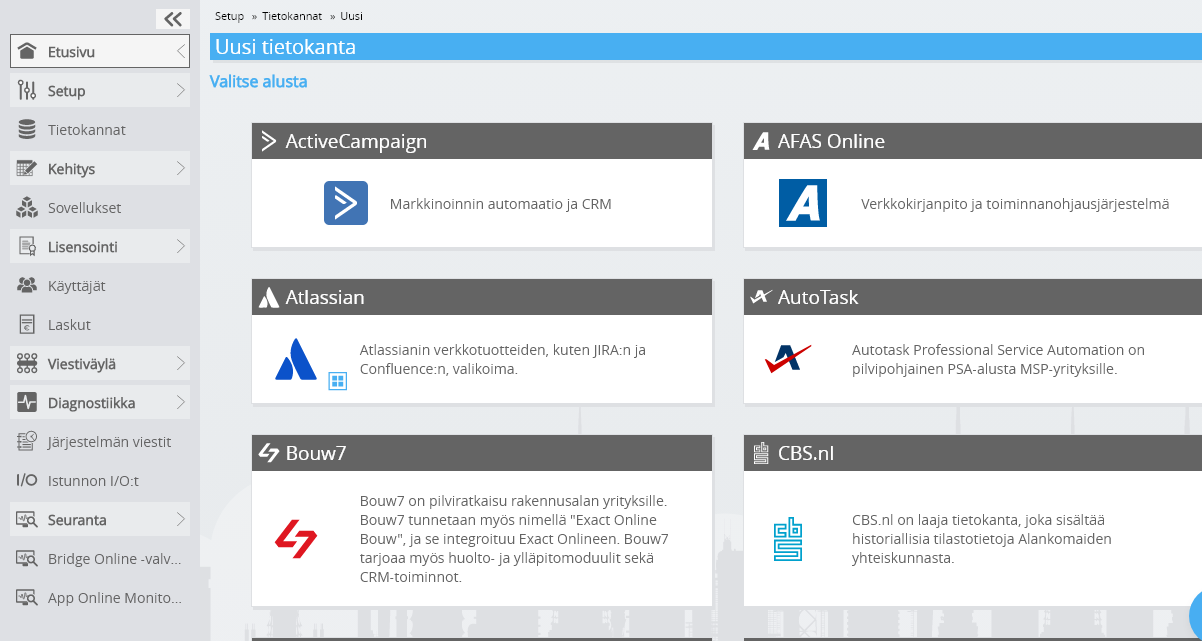Image resolution: width=1202 pixels, height=641 pixels.
Task: Click Setup breadcrumb link
Action: [x=229, y=16]
